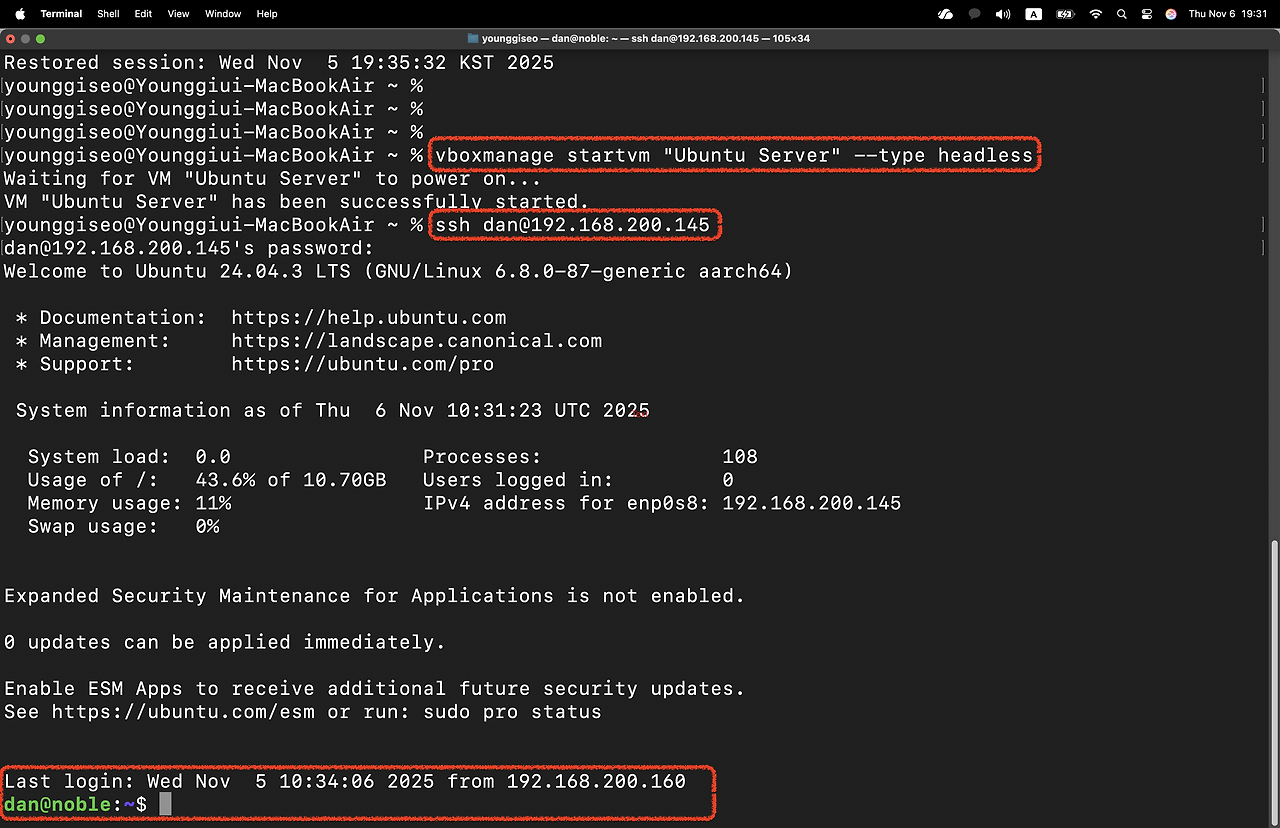Click "has been successfully started" line

[297, 202]
